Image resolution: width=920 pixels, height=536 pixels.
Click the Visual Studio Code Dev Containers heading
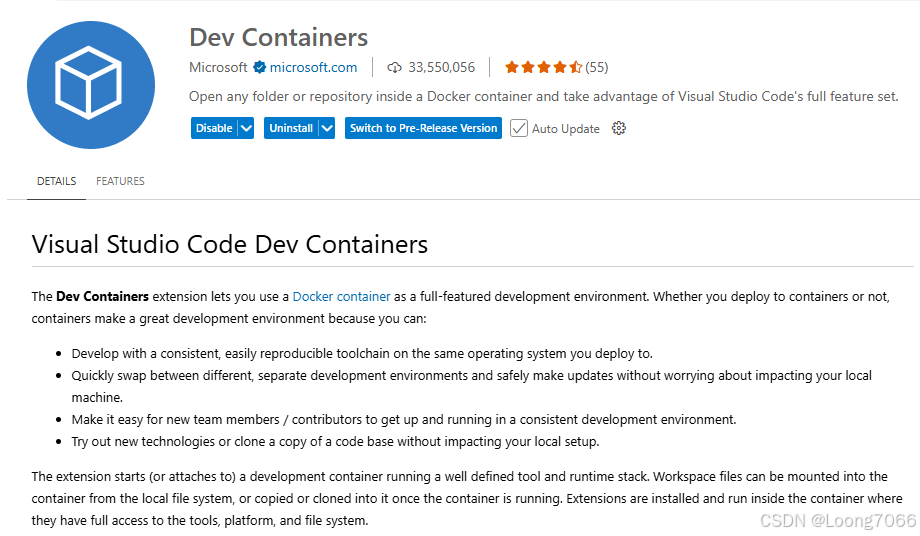coord(230,245)
